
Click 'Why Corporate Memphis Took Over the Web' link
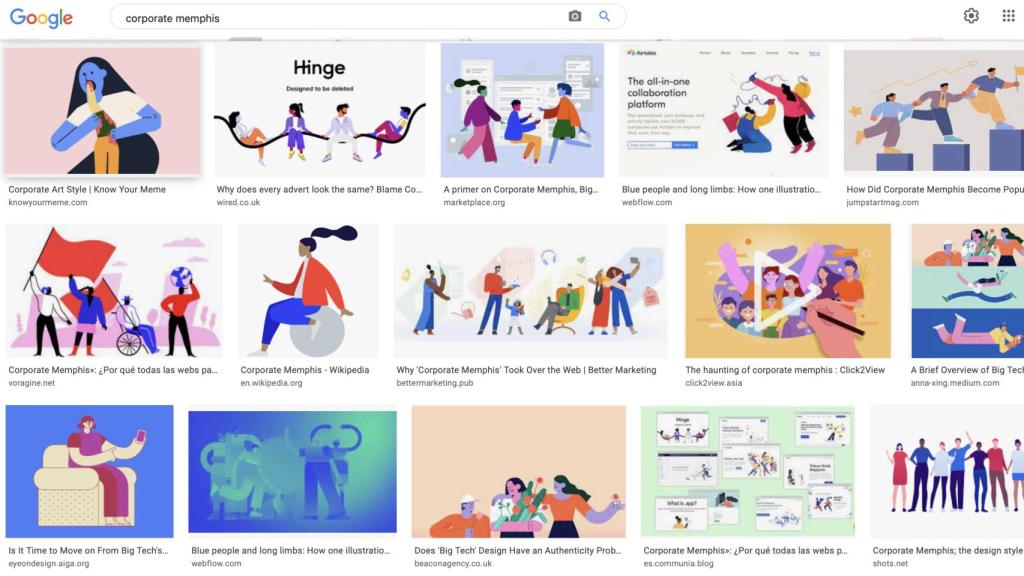click(526, 370)
